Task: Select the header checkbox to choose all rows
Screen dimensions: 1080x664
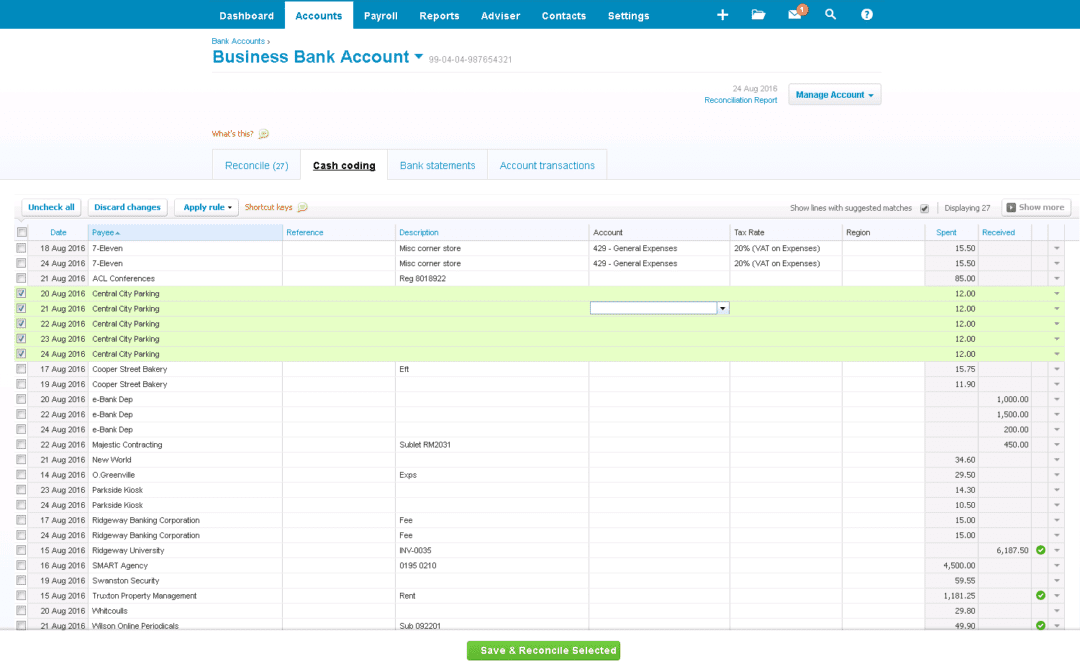Action: coord(21,231)
